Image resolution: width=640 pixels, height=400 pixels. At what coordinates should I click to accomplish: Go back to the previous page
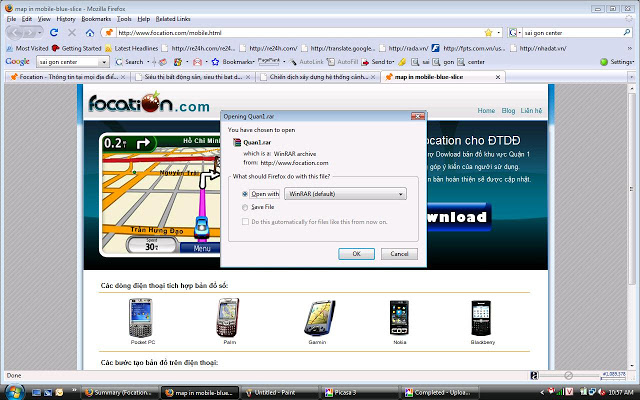(x=16, y=32)
